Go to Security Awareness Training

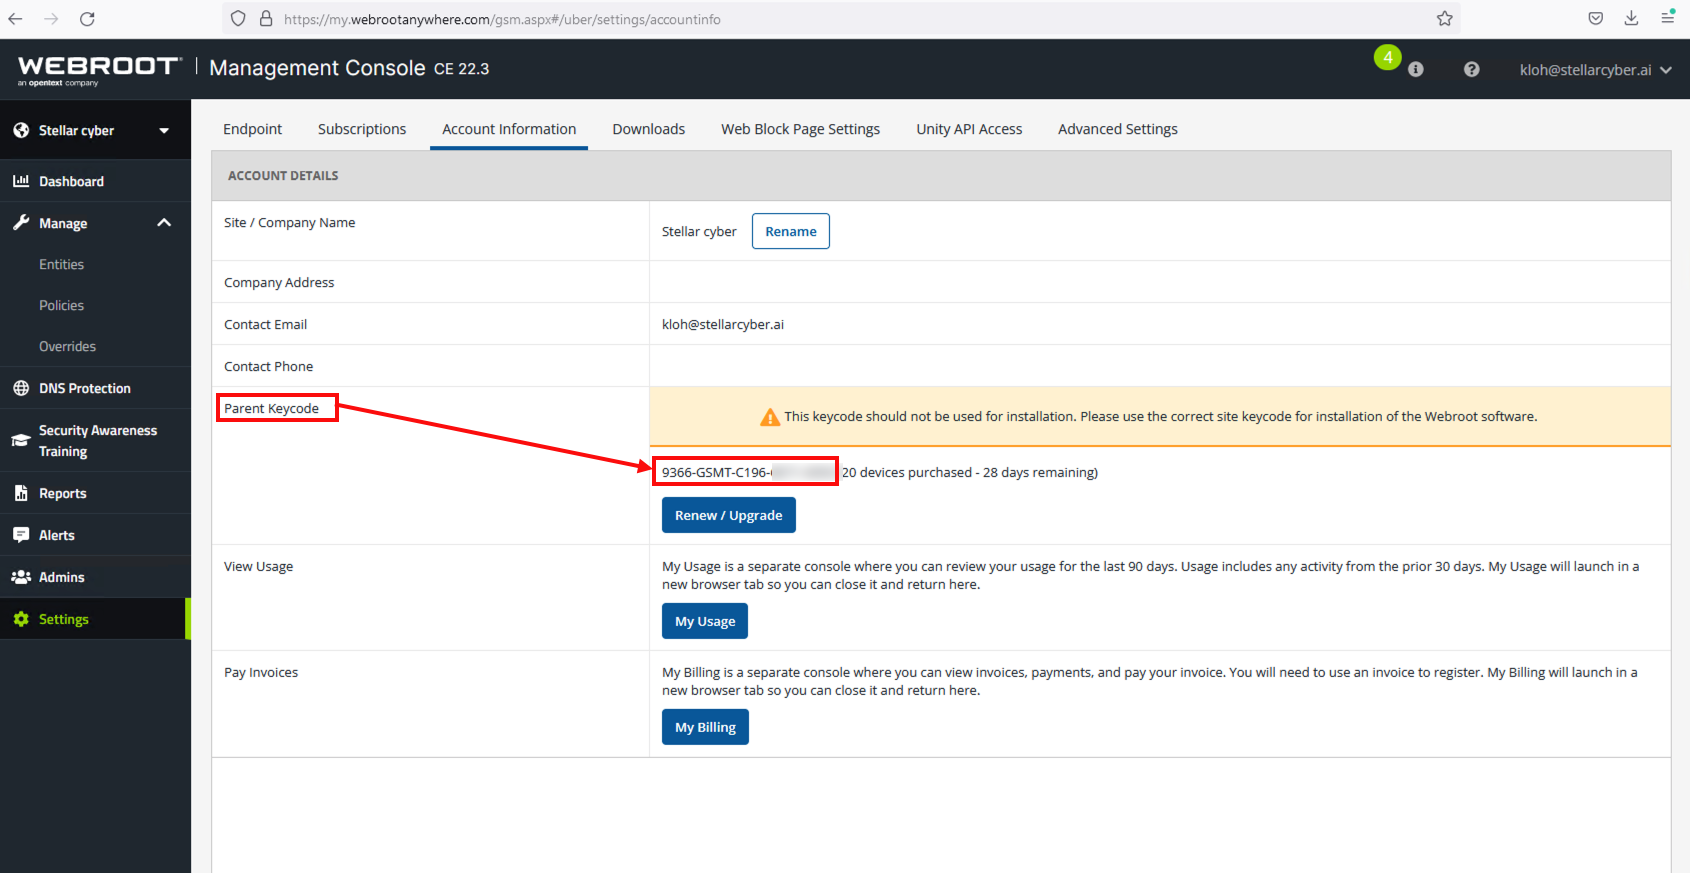pos(97,441)
